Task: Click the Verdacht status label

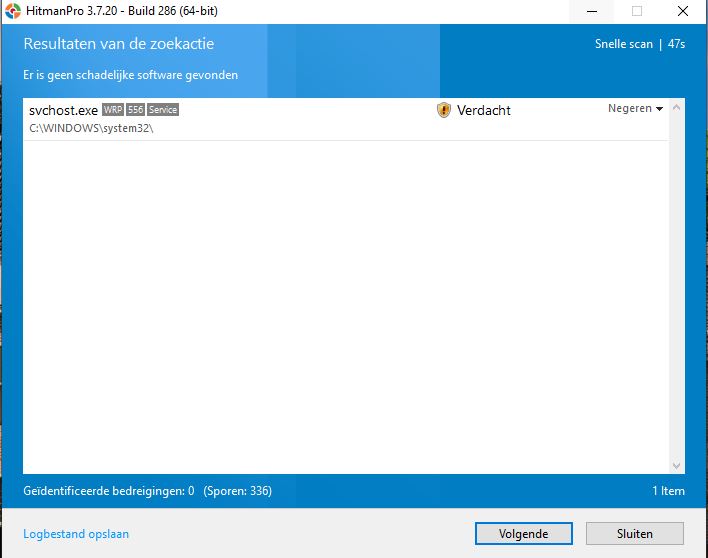Action: pyautogui.click(x=484, y=110)
